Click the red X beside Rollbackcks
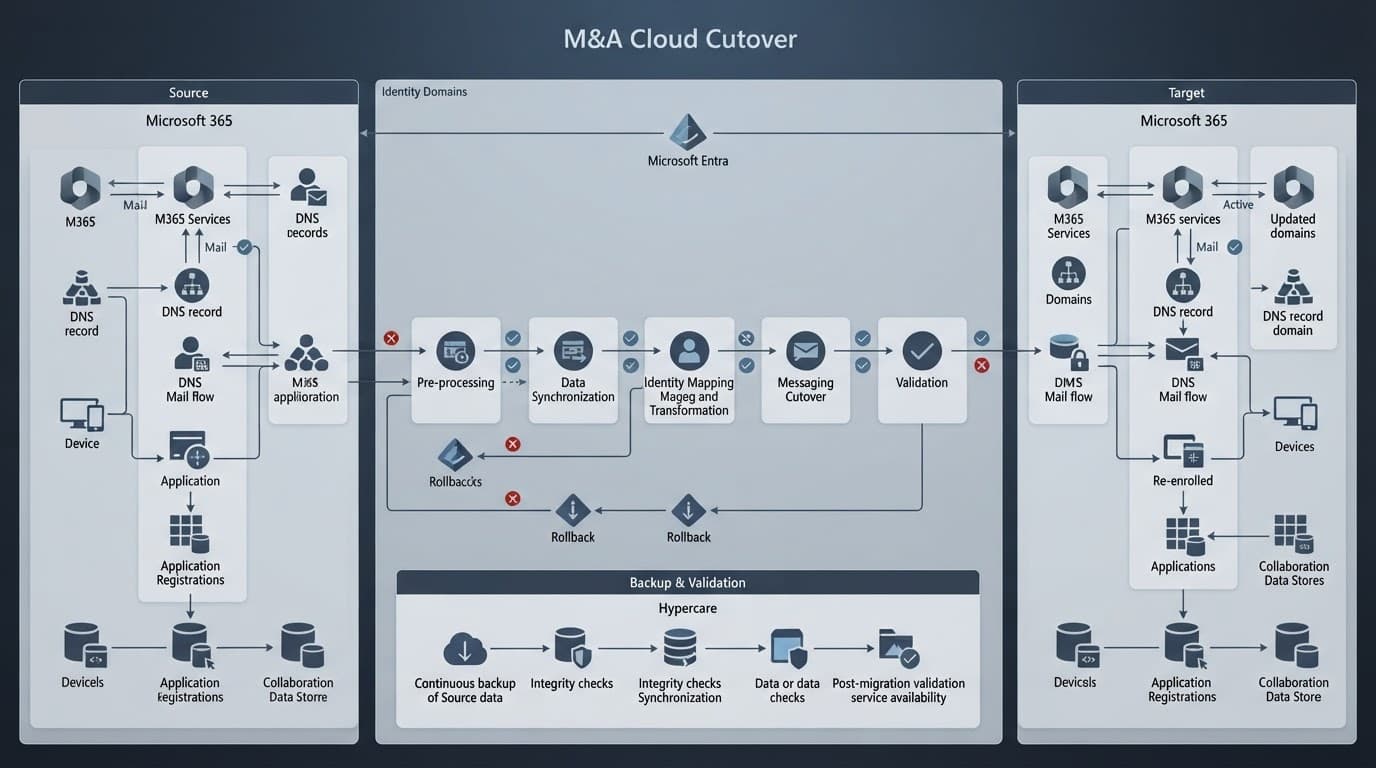1376x768 pixels. pos(513,444)
